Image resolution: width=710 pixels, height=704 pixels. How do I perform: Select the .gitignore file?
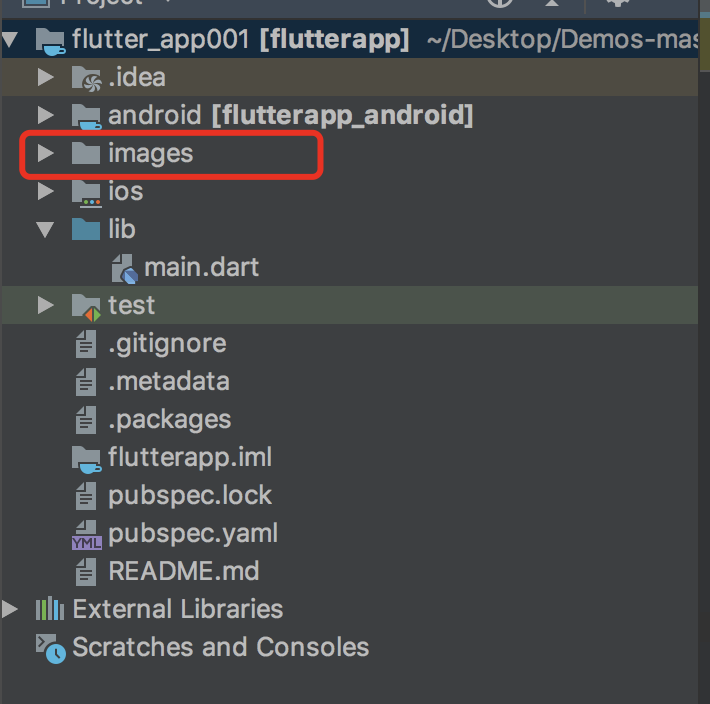tap(167, 344)
